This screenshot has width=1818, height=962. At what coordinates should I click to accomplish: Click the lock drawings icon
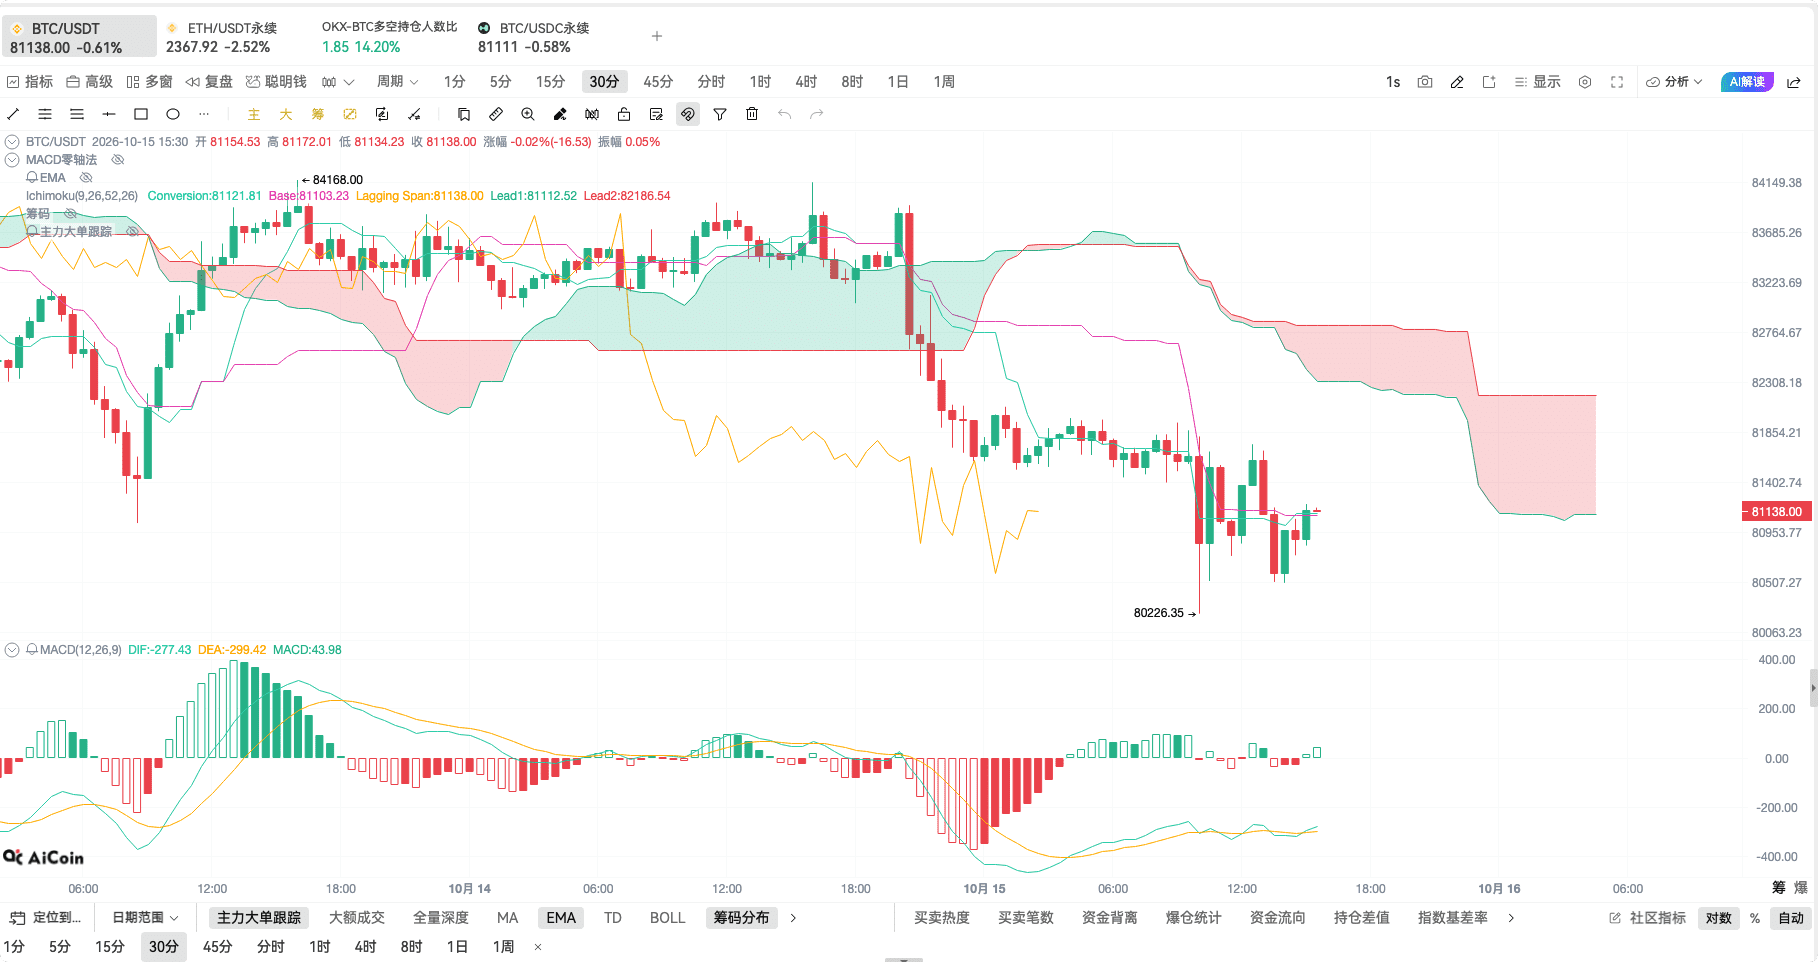point(624,114)
